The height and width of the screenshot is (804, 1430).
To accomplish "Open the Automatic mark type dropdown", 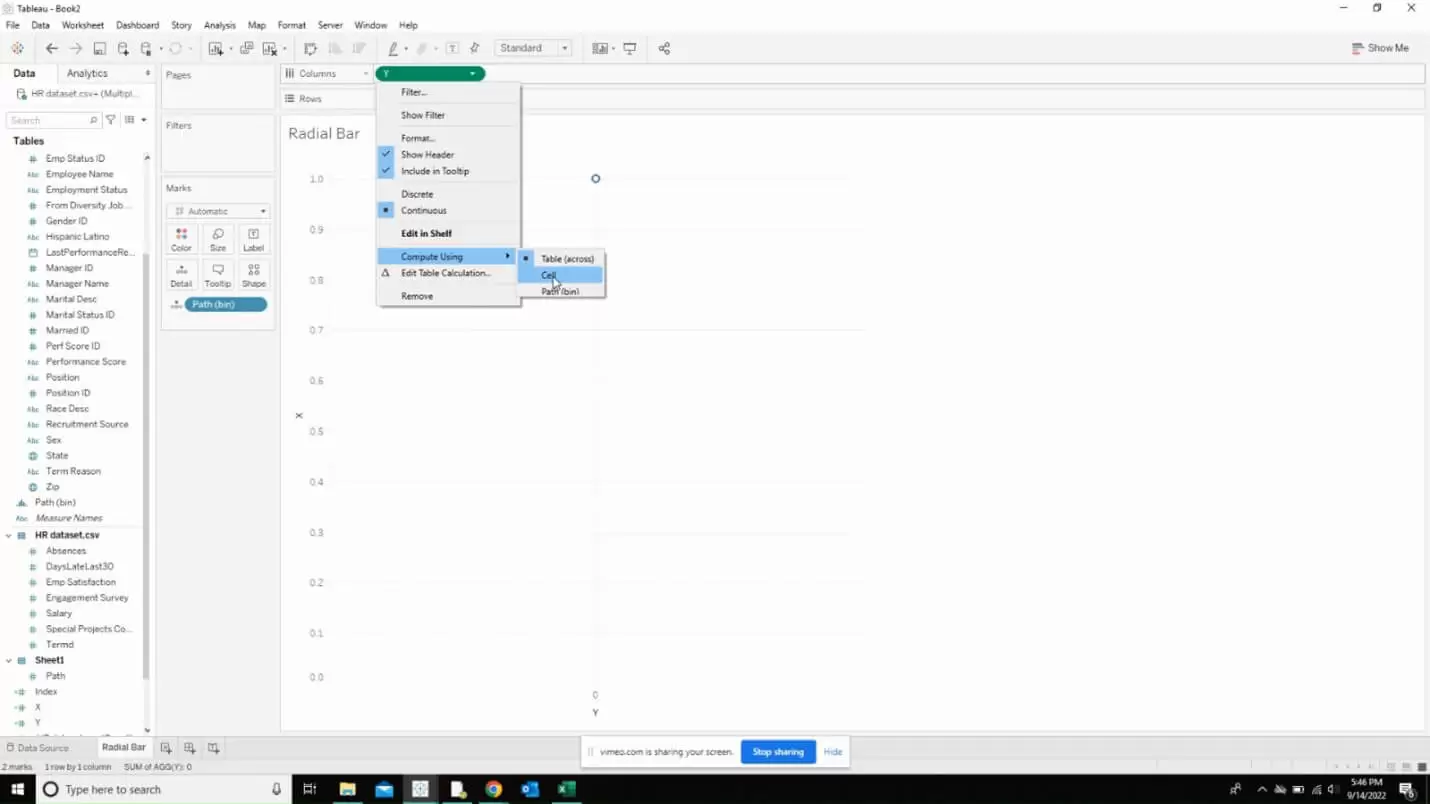I will click(218, 211).
